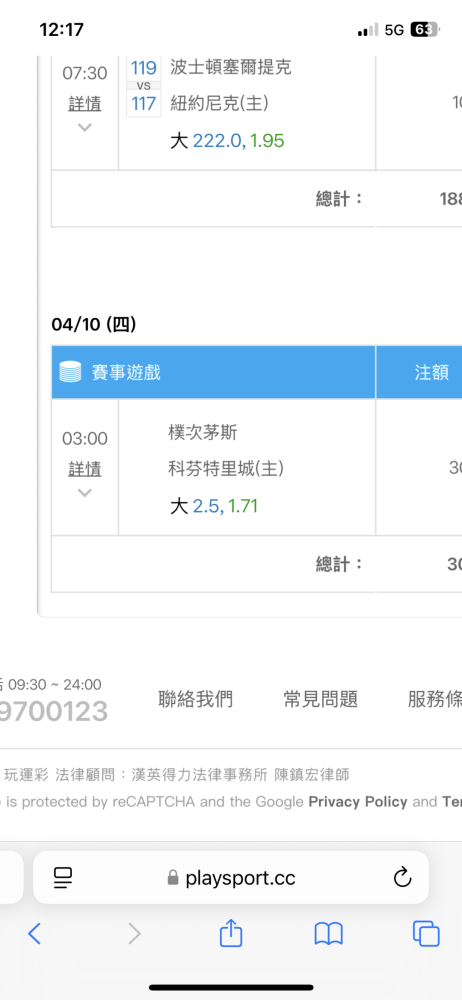Open the Safari share sheet icon

pos(231,932)
